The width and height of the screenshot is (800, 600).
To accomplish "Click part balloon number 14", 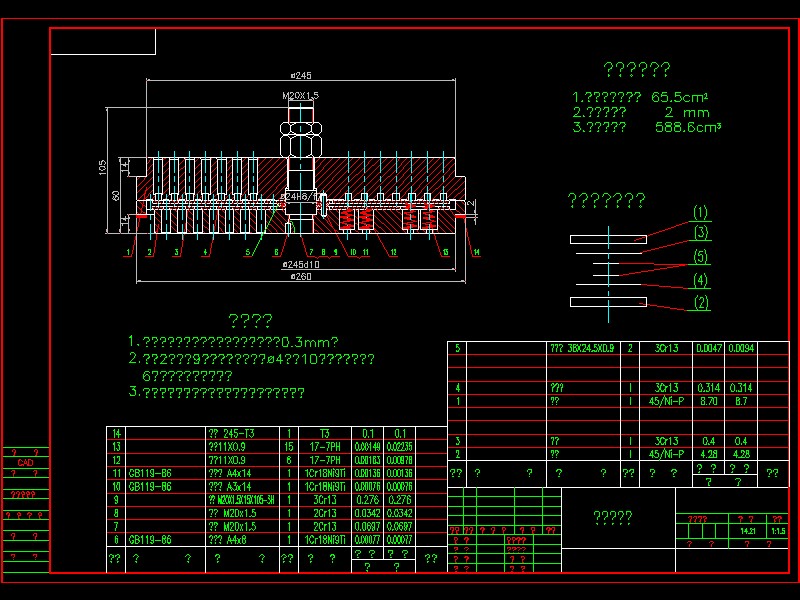I will point(477,252).
